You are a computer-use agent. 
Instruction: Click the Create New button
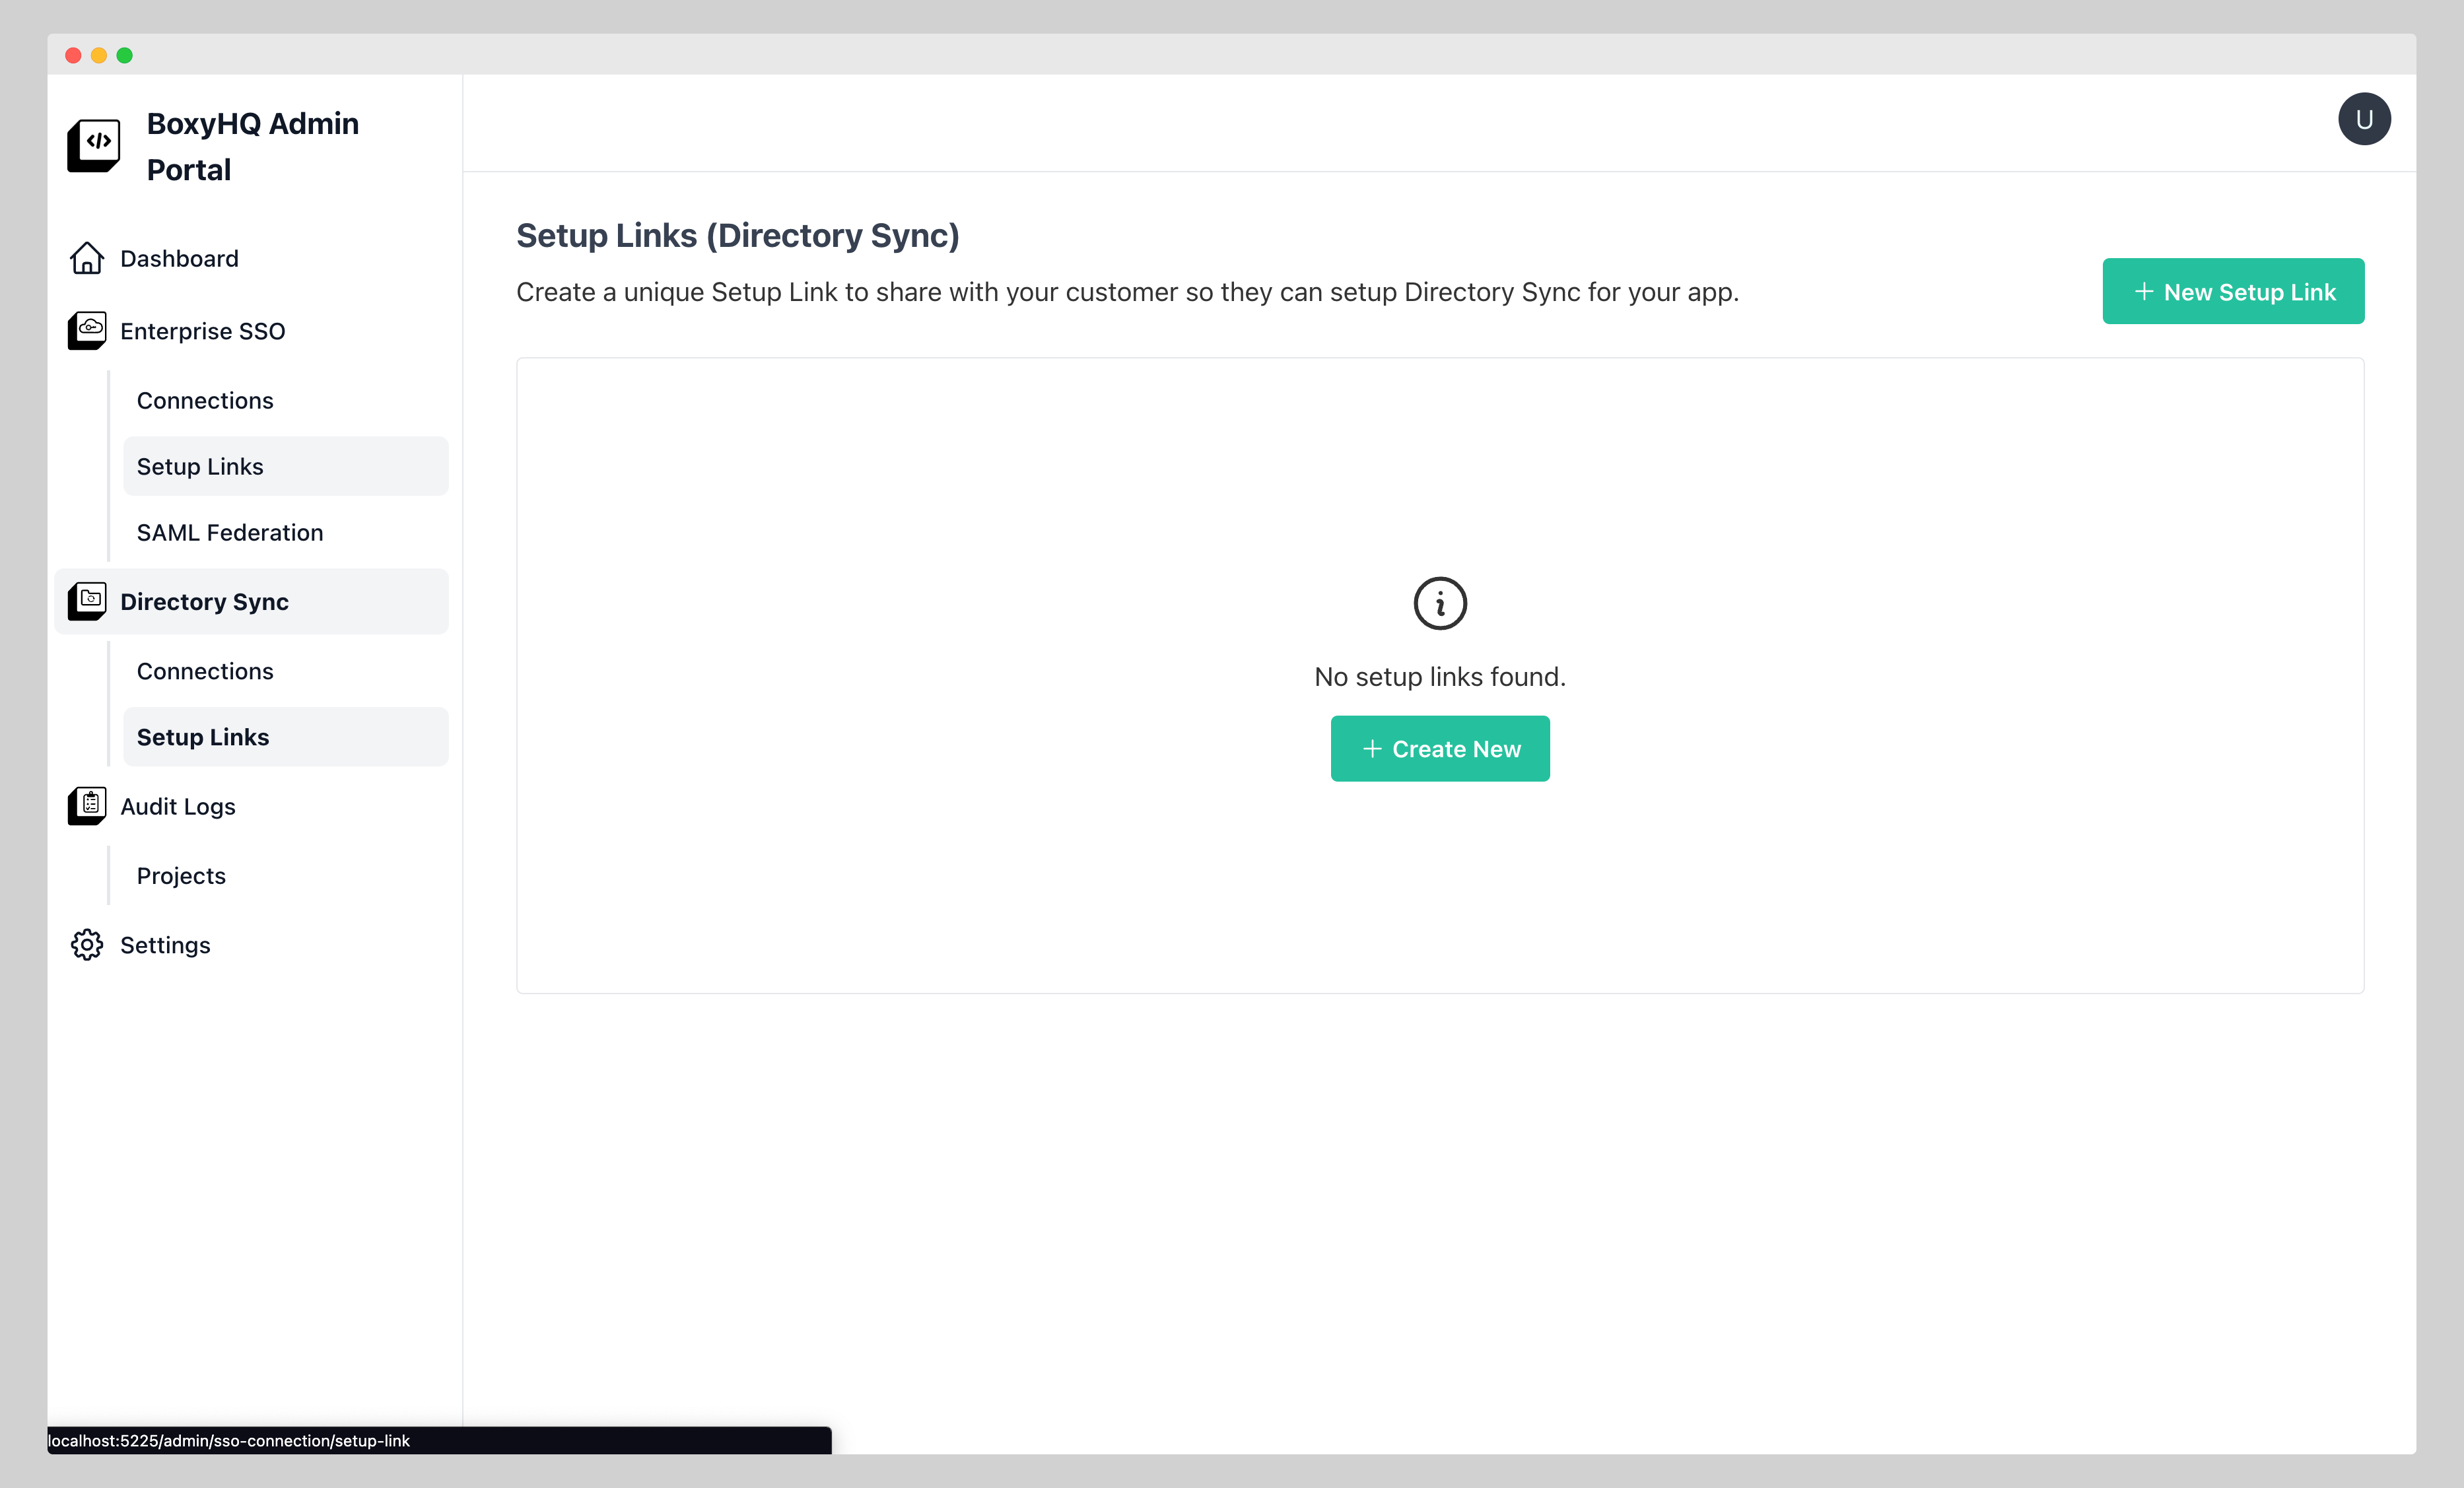[1440, 748]
